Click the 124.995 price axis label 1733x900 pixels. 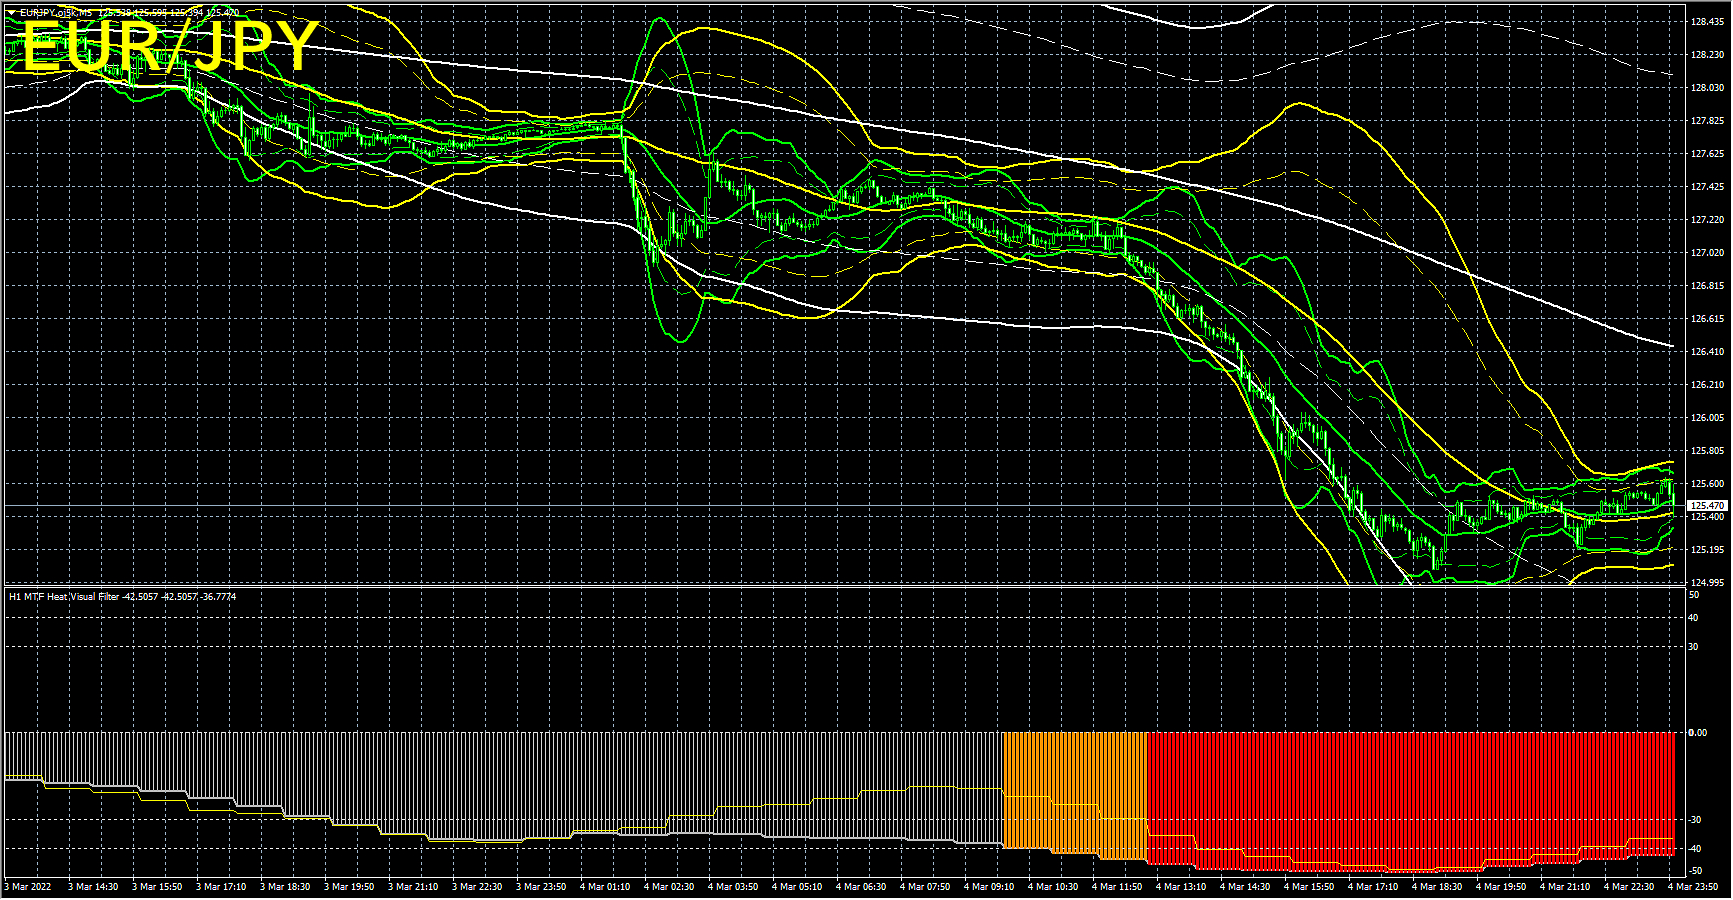click(x=1706, y=583)
